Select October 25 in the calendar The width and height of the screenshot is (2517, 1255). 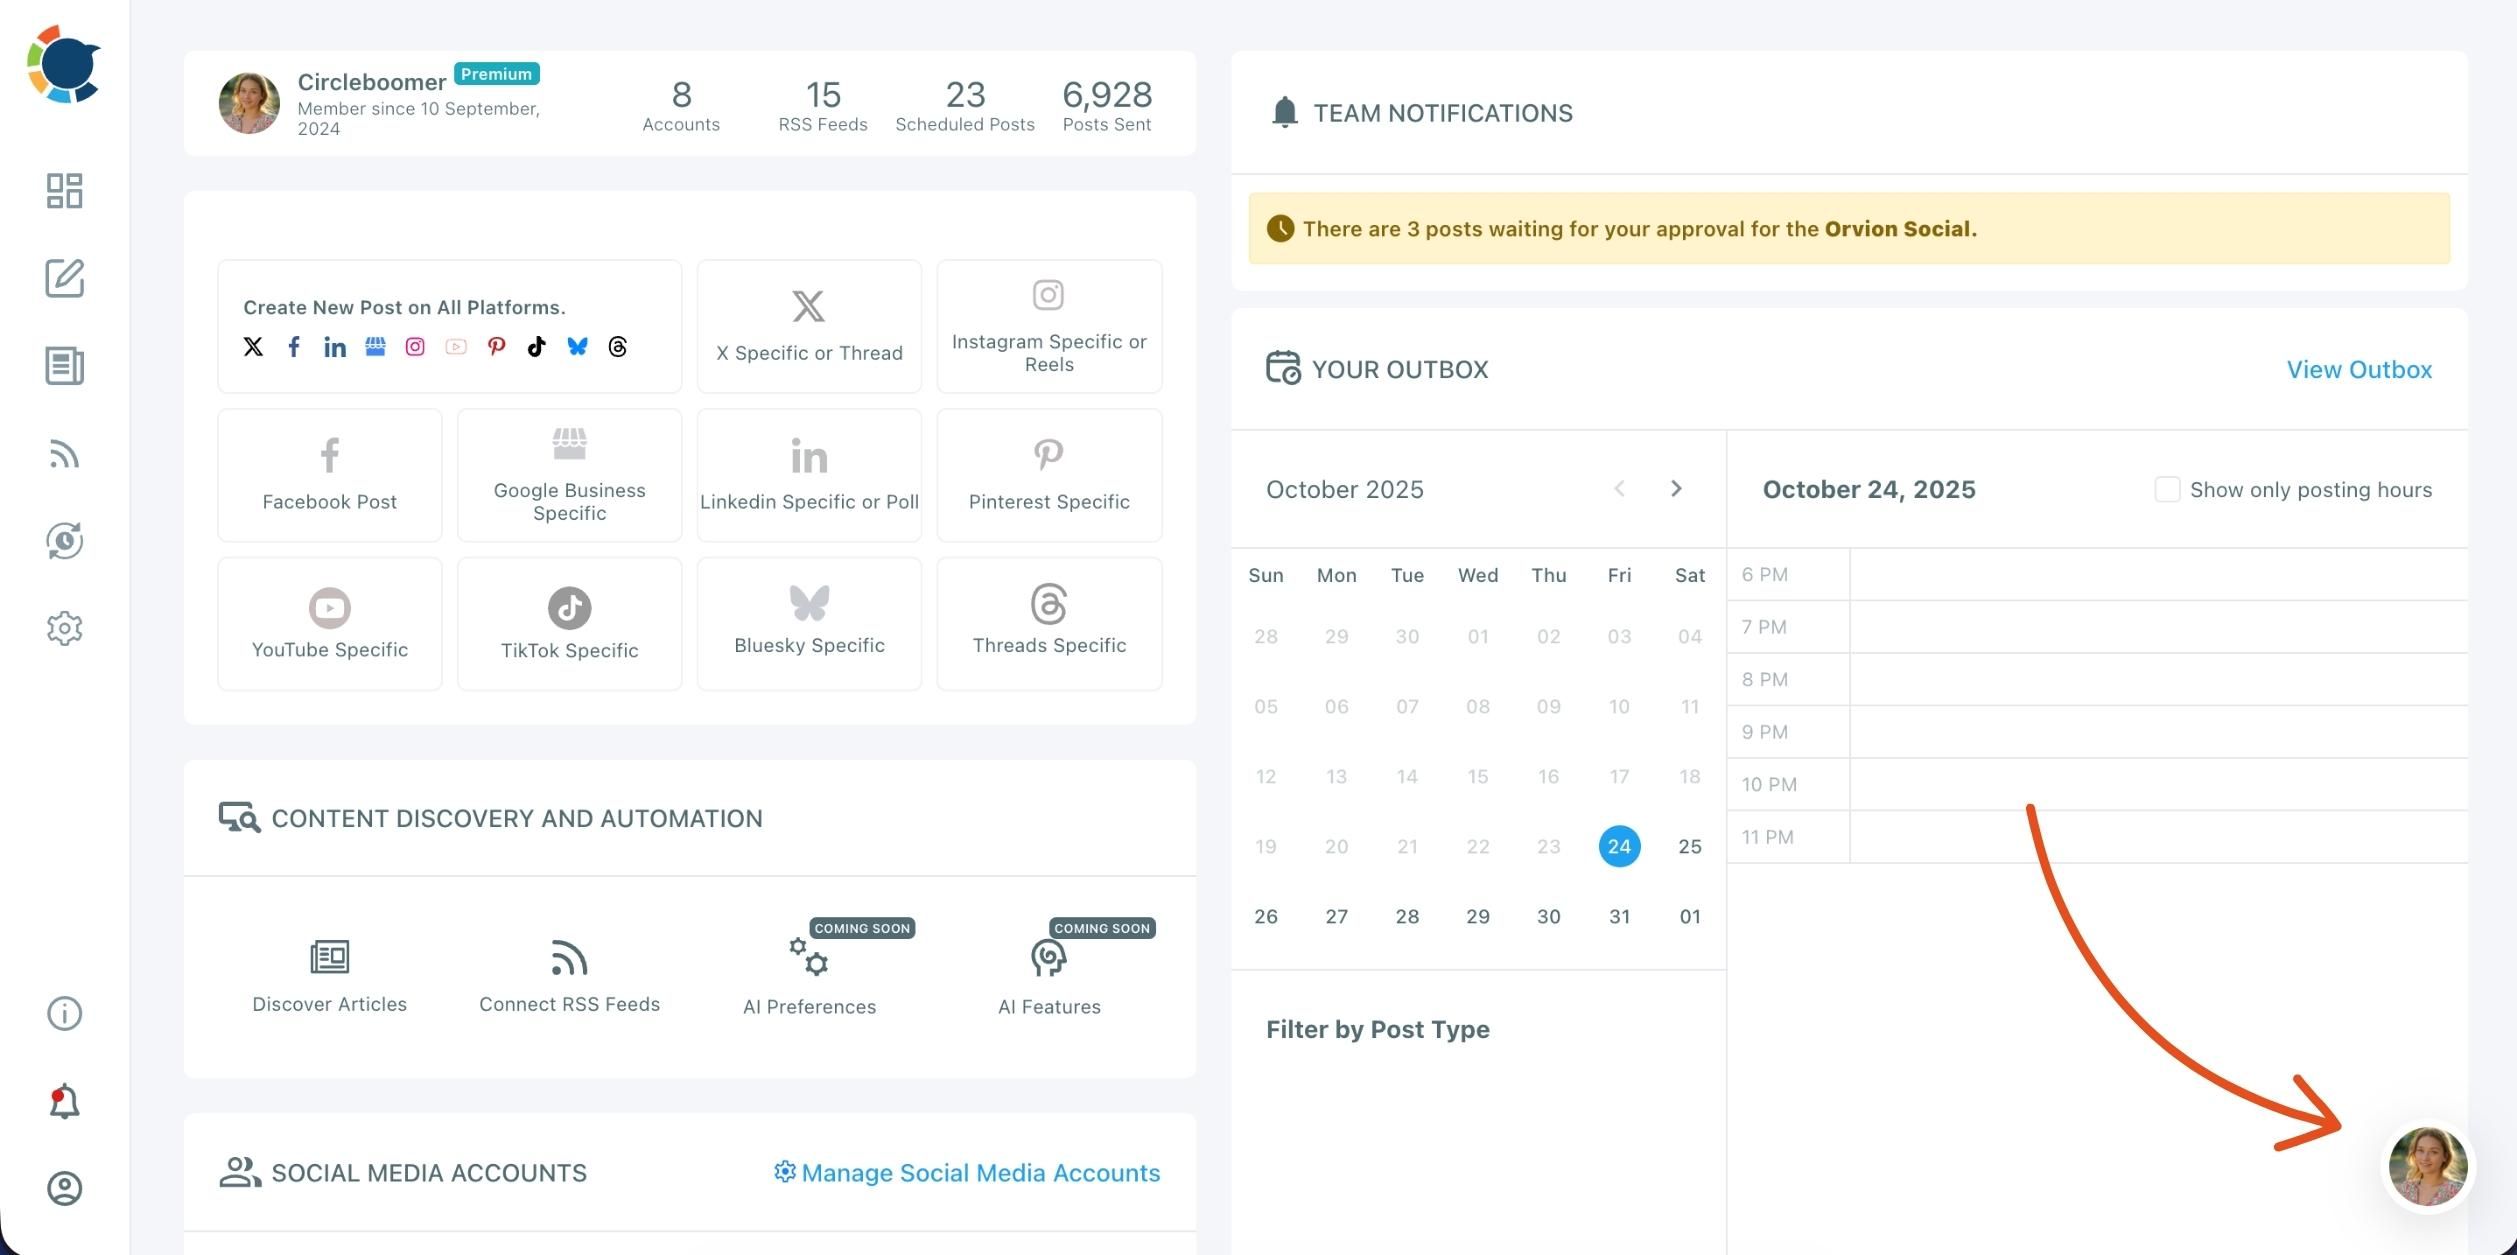[x=1689, y=846]
